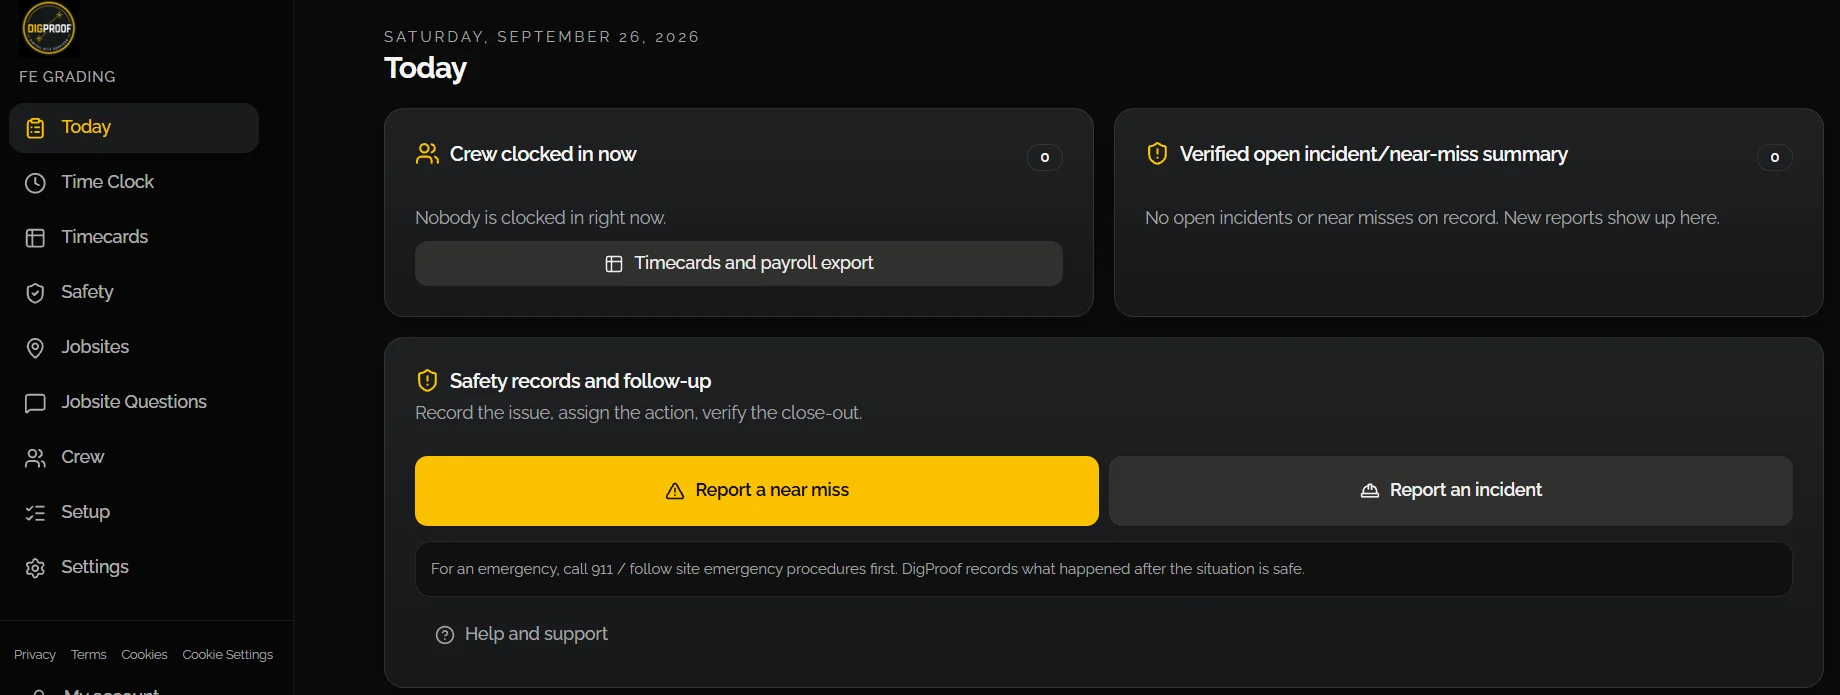
Task: Click the DigProof logo in the sidebar
Action: click(x=48, y=28)
